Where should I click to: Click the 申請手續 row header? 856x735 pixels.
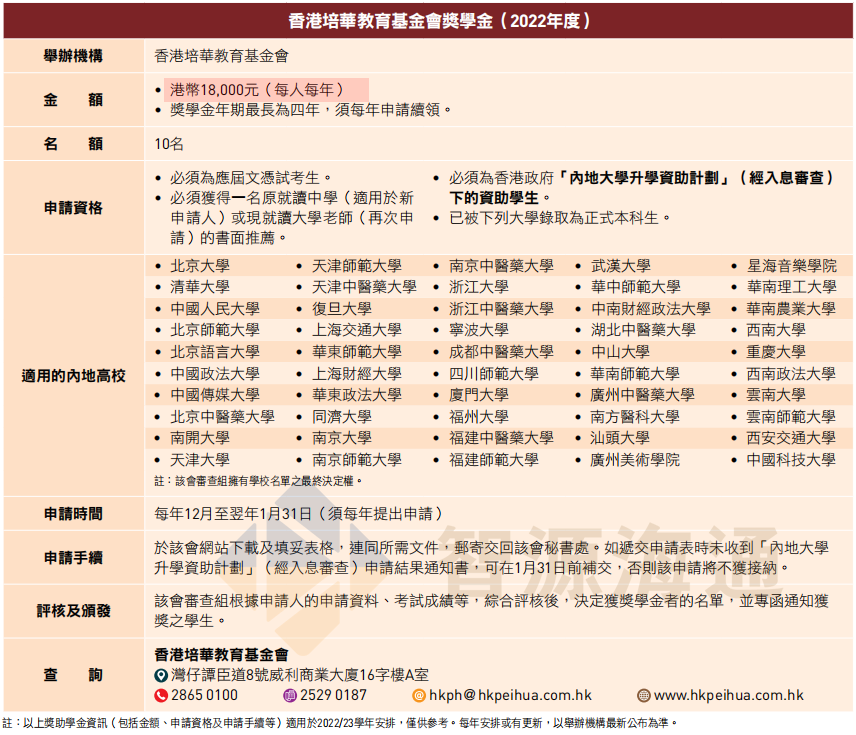pyautogui.click(x=74, y=558)
